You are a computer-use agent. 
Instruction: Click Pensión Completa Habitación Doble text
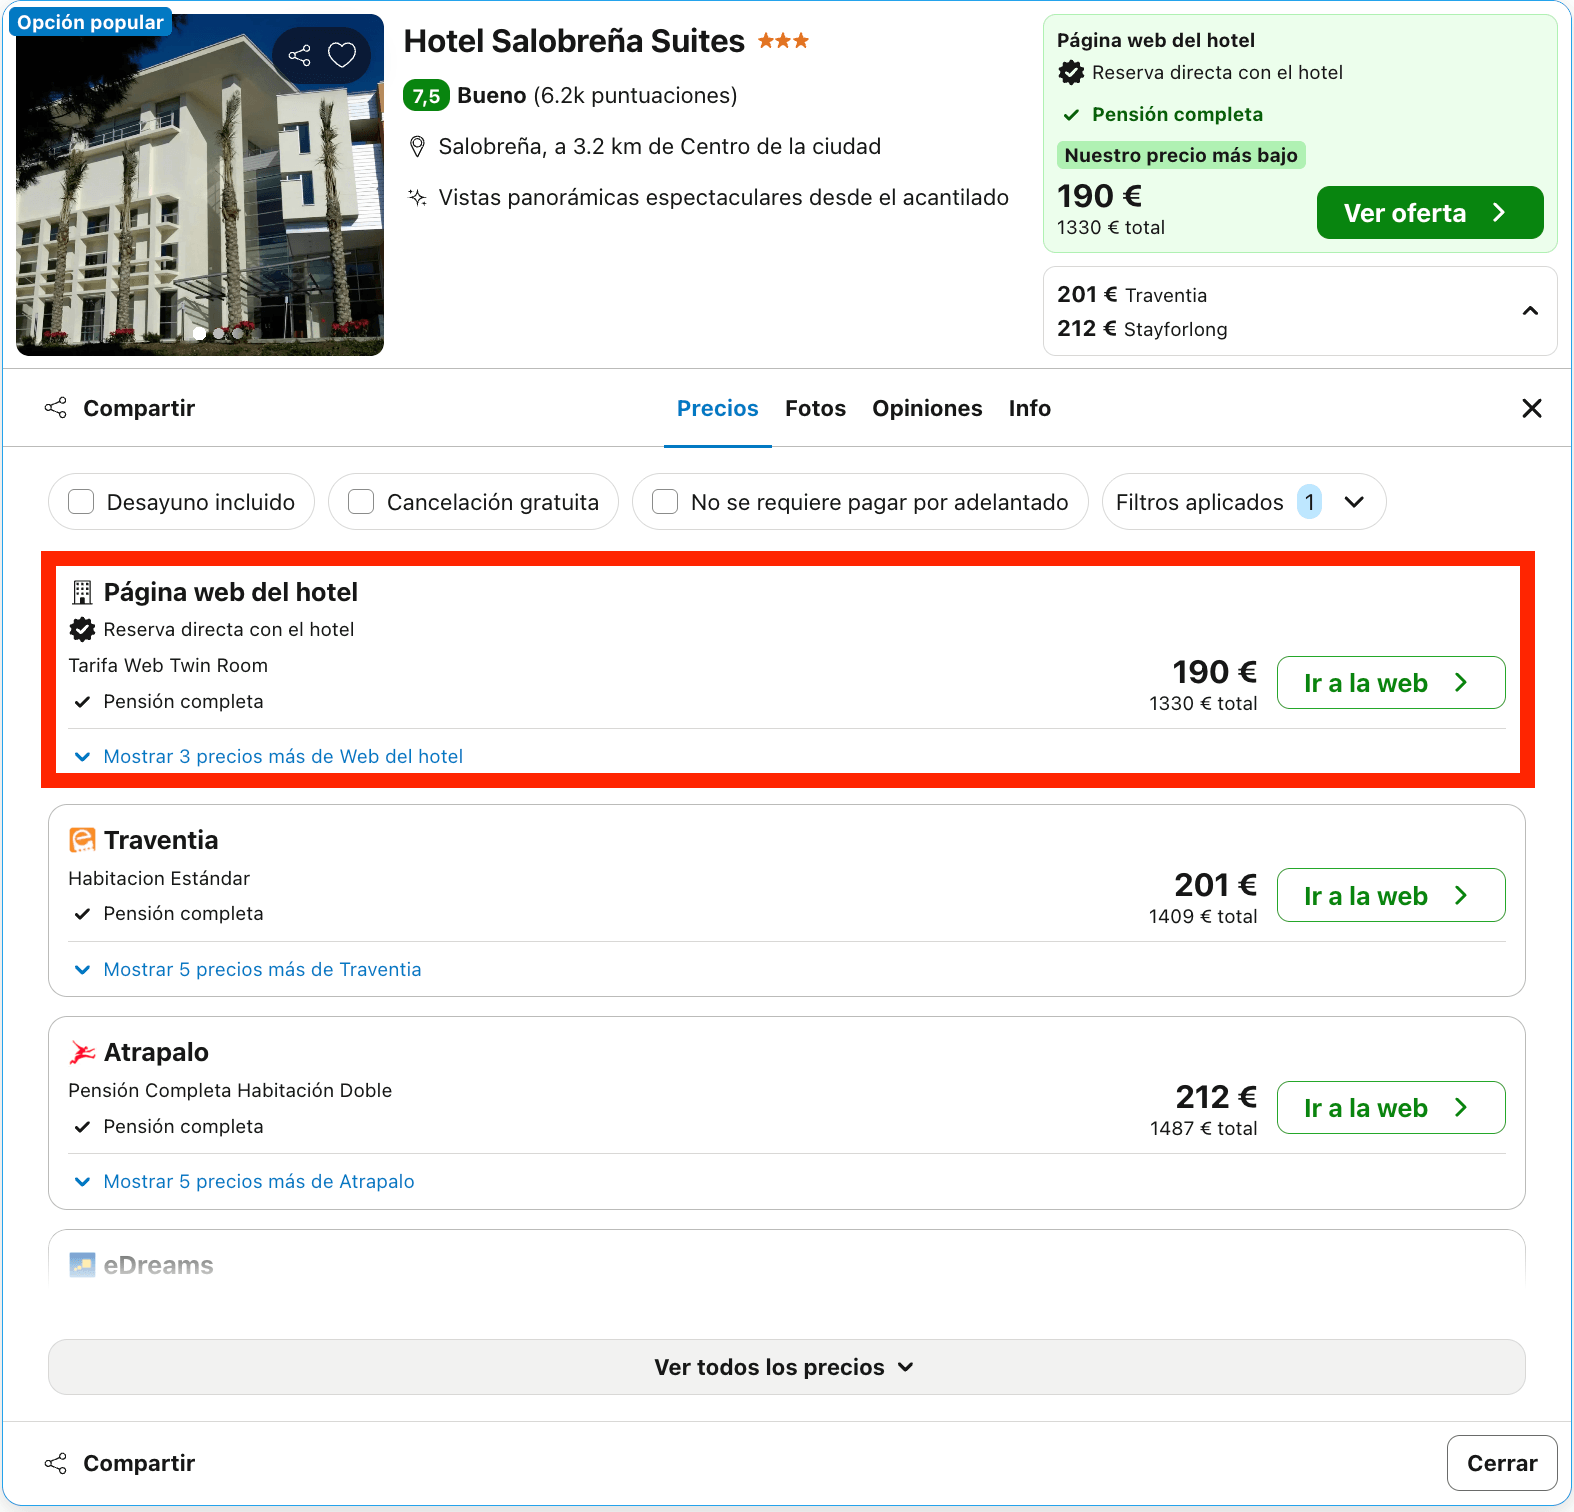tap(230, 1091)
